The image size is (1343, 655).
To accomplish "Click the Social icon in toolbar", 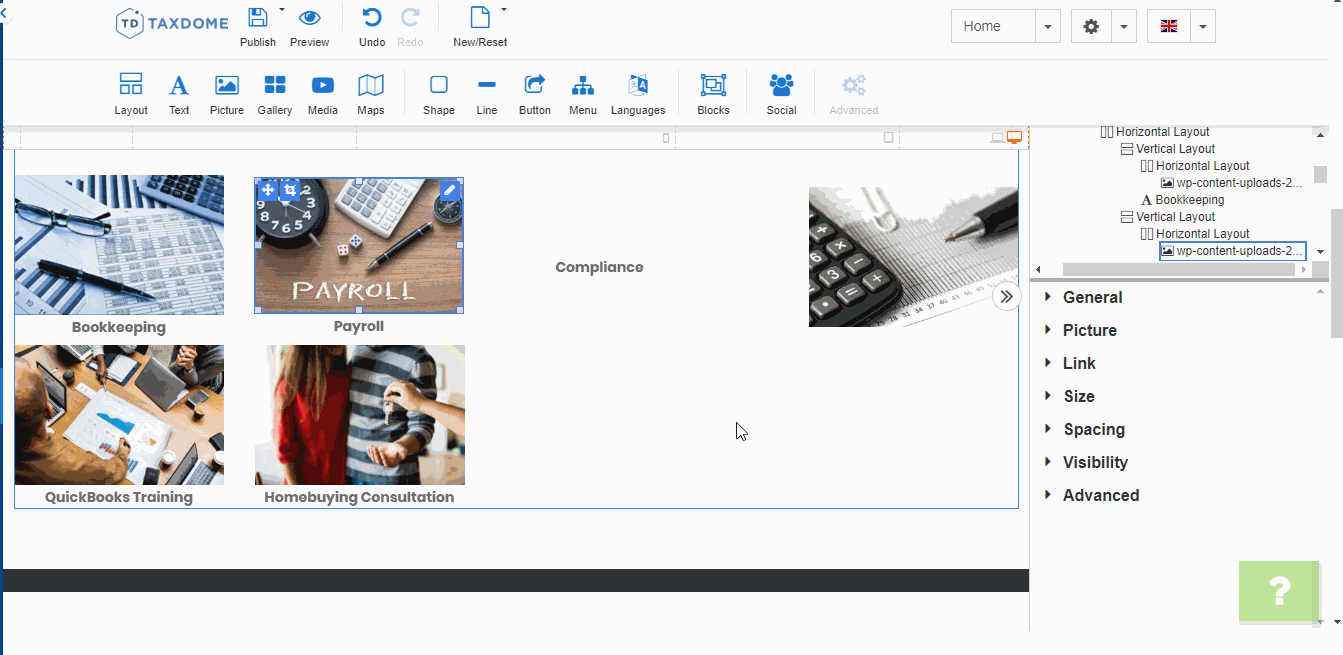I will pyautogui.click(x=781, y=86).
